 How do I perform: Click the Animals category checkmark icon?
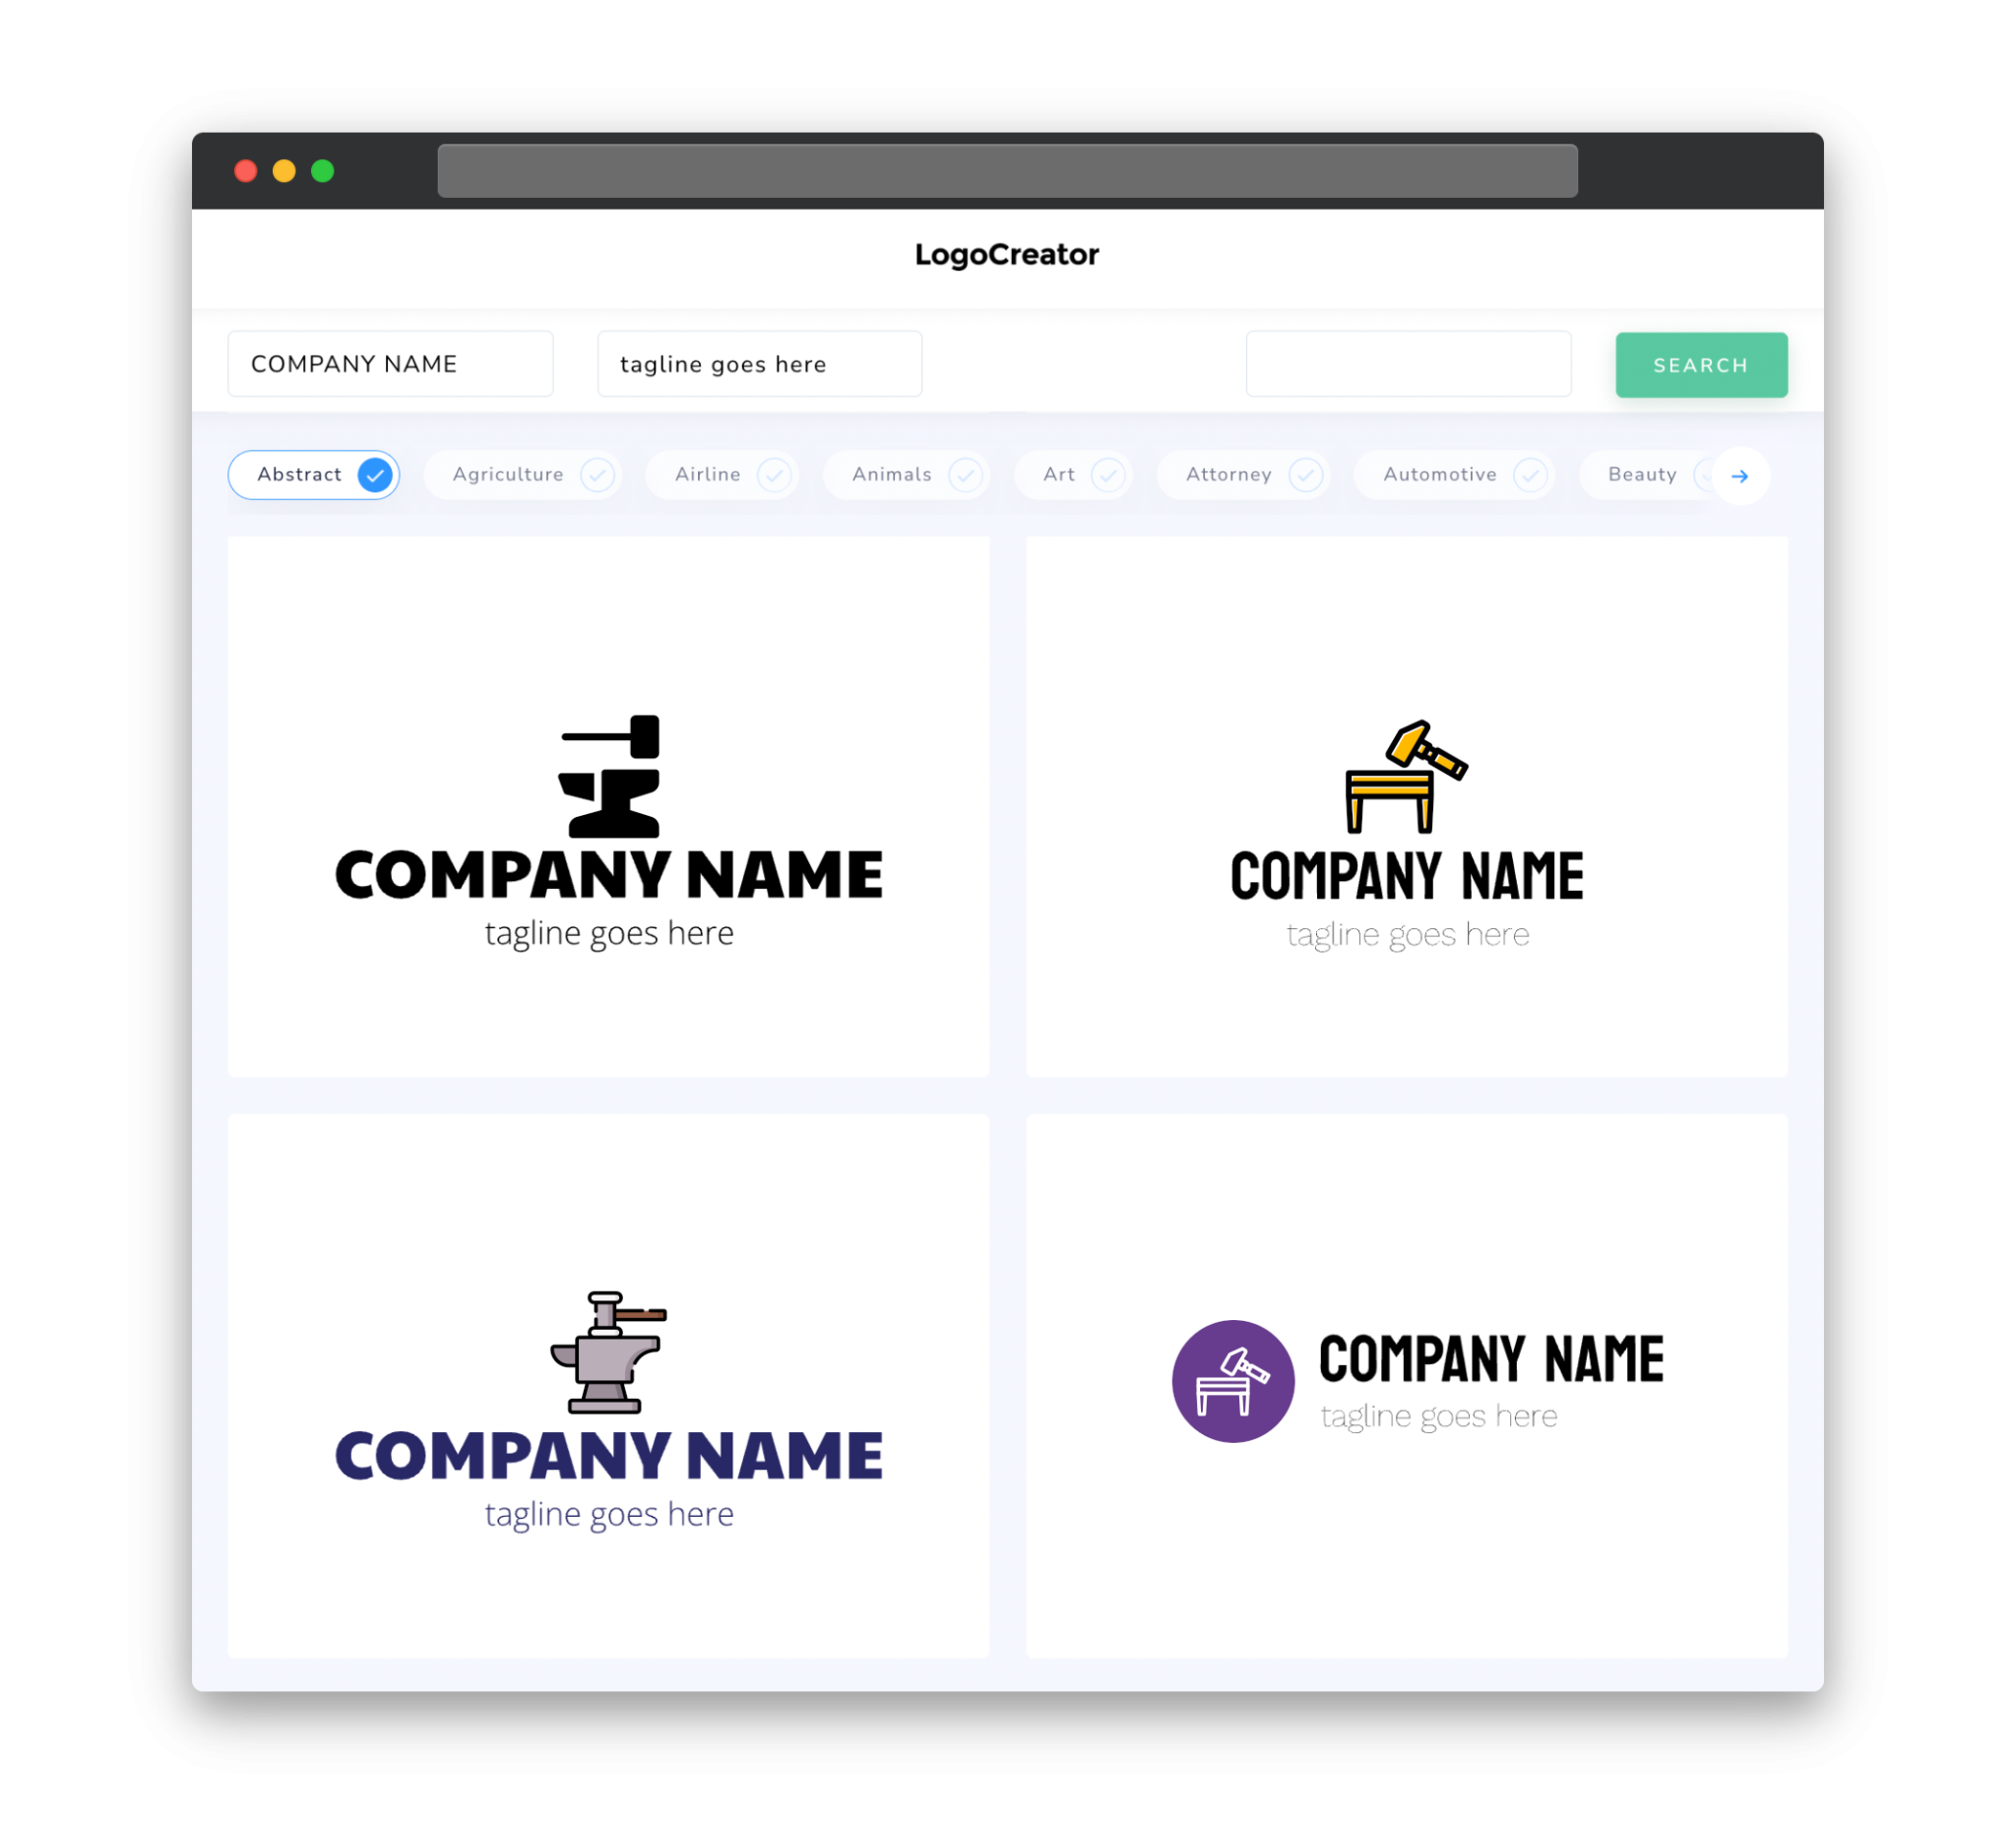coord(972,474)
